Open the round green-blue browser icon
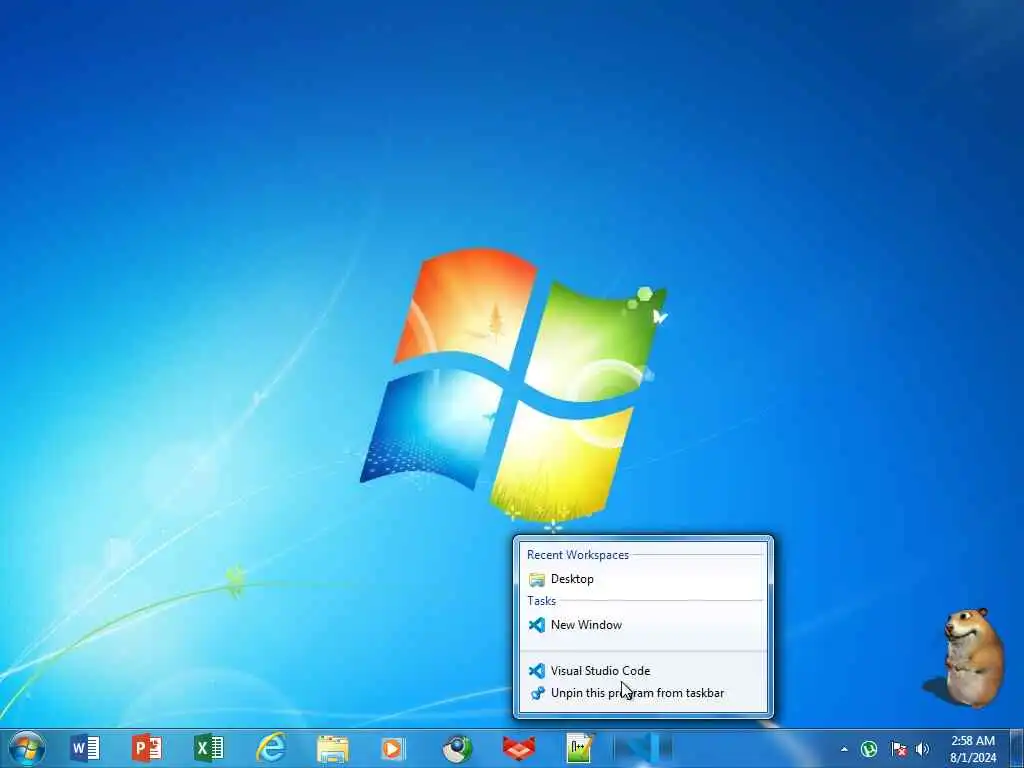This screenshot has height=768, width=1024. coord(457,748)
